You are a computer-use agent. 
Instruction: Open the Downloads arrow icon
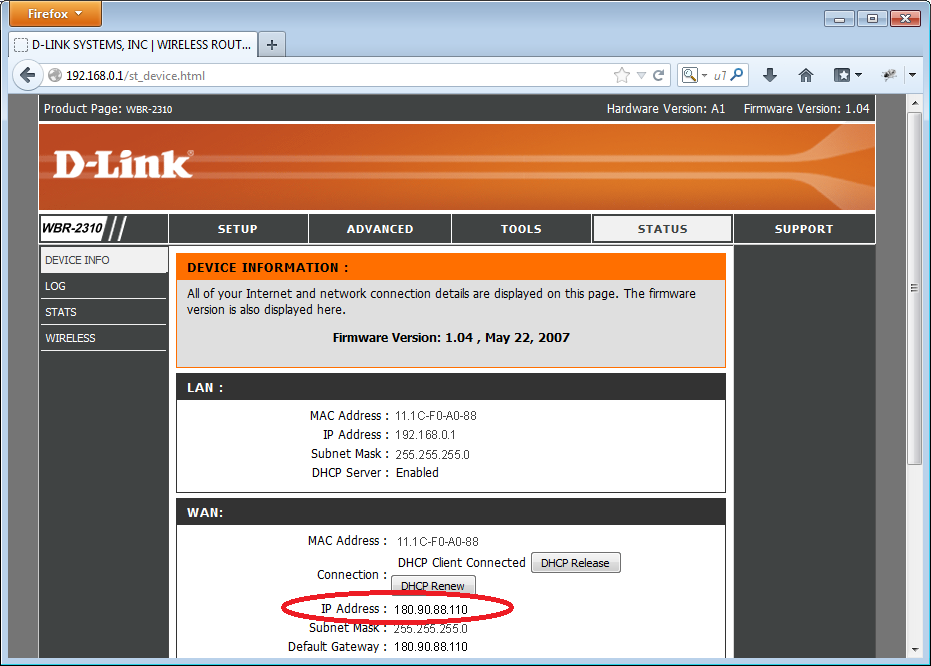point(770,75)
